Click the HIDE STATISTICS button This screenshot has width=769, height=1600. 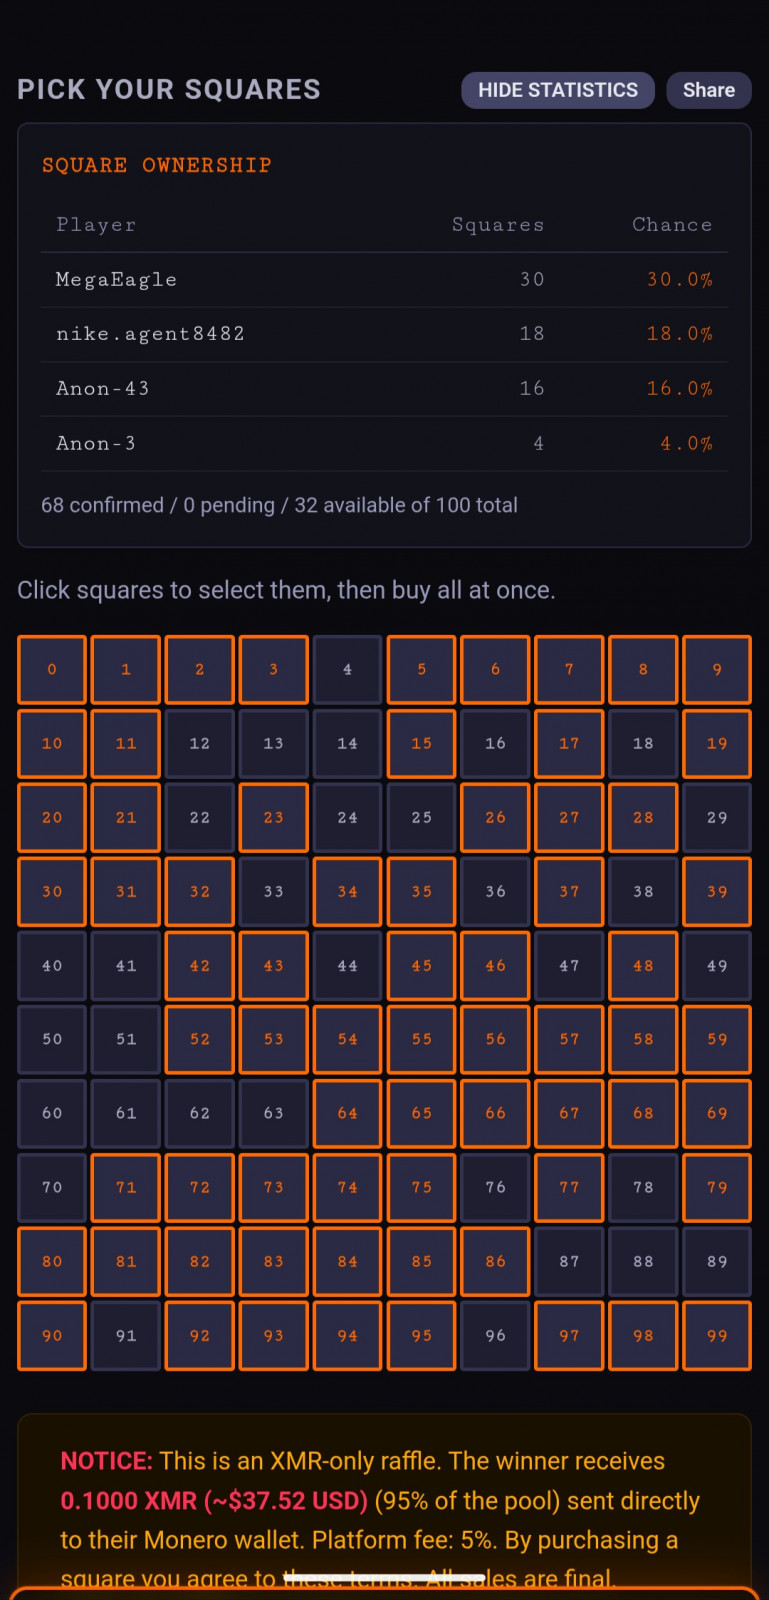(x=557, y=90)
